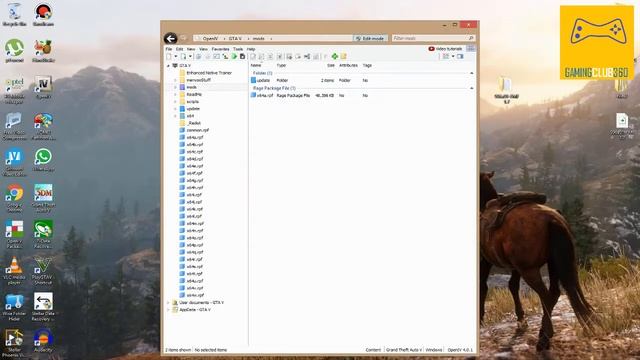Open Recycle Bin on the desktop
This screenshot has height=360, width=640.
click(15, 14)
